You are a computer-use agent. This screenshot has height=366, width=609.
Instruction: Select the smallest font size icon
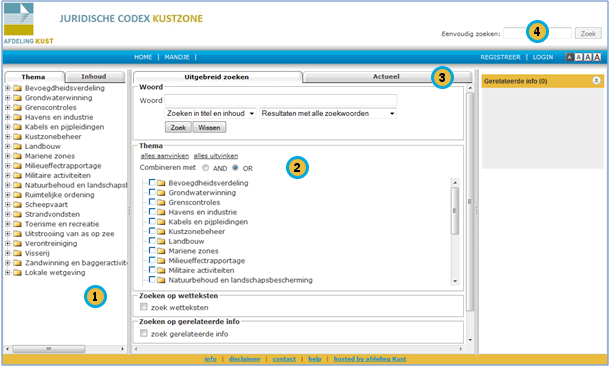point(569,57)
